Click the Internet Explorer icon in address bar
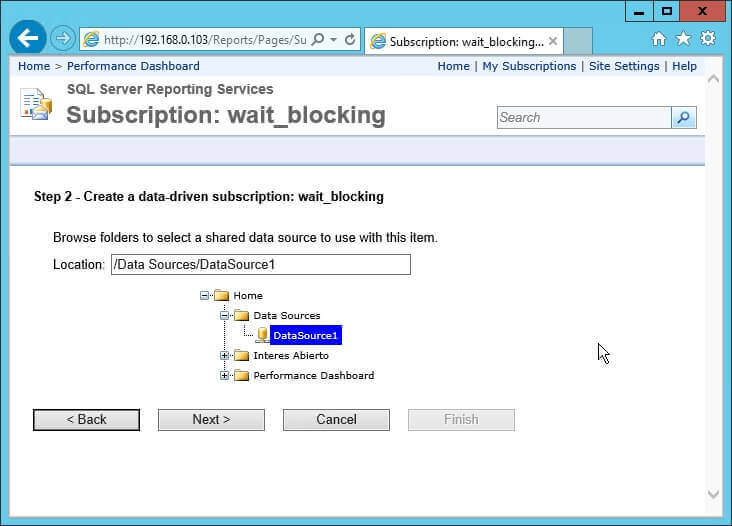Screen dimensions: 732x526 [91, 40]
